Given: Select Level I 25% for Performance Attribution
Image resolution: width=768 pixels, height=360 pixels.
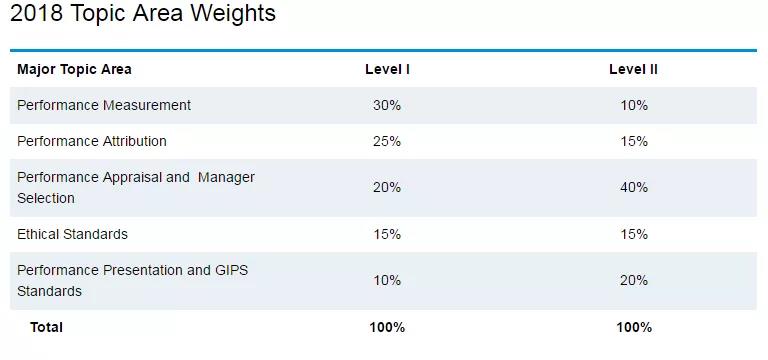Looking at the screenshot, I should (387, 142).
